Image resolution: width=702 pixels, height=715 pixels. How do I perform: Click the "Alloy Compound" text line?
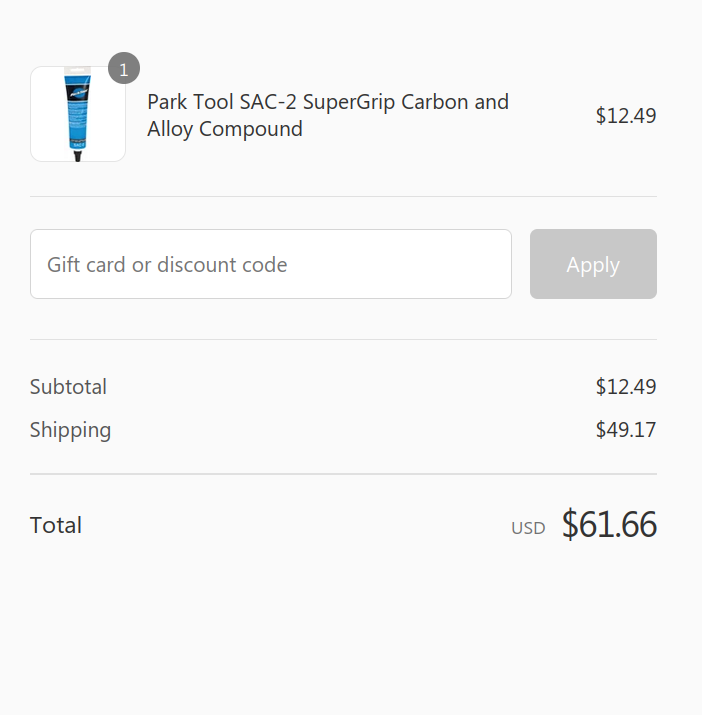(x=225, y=129)
